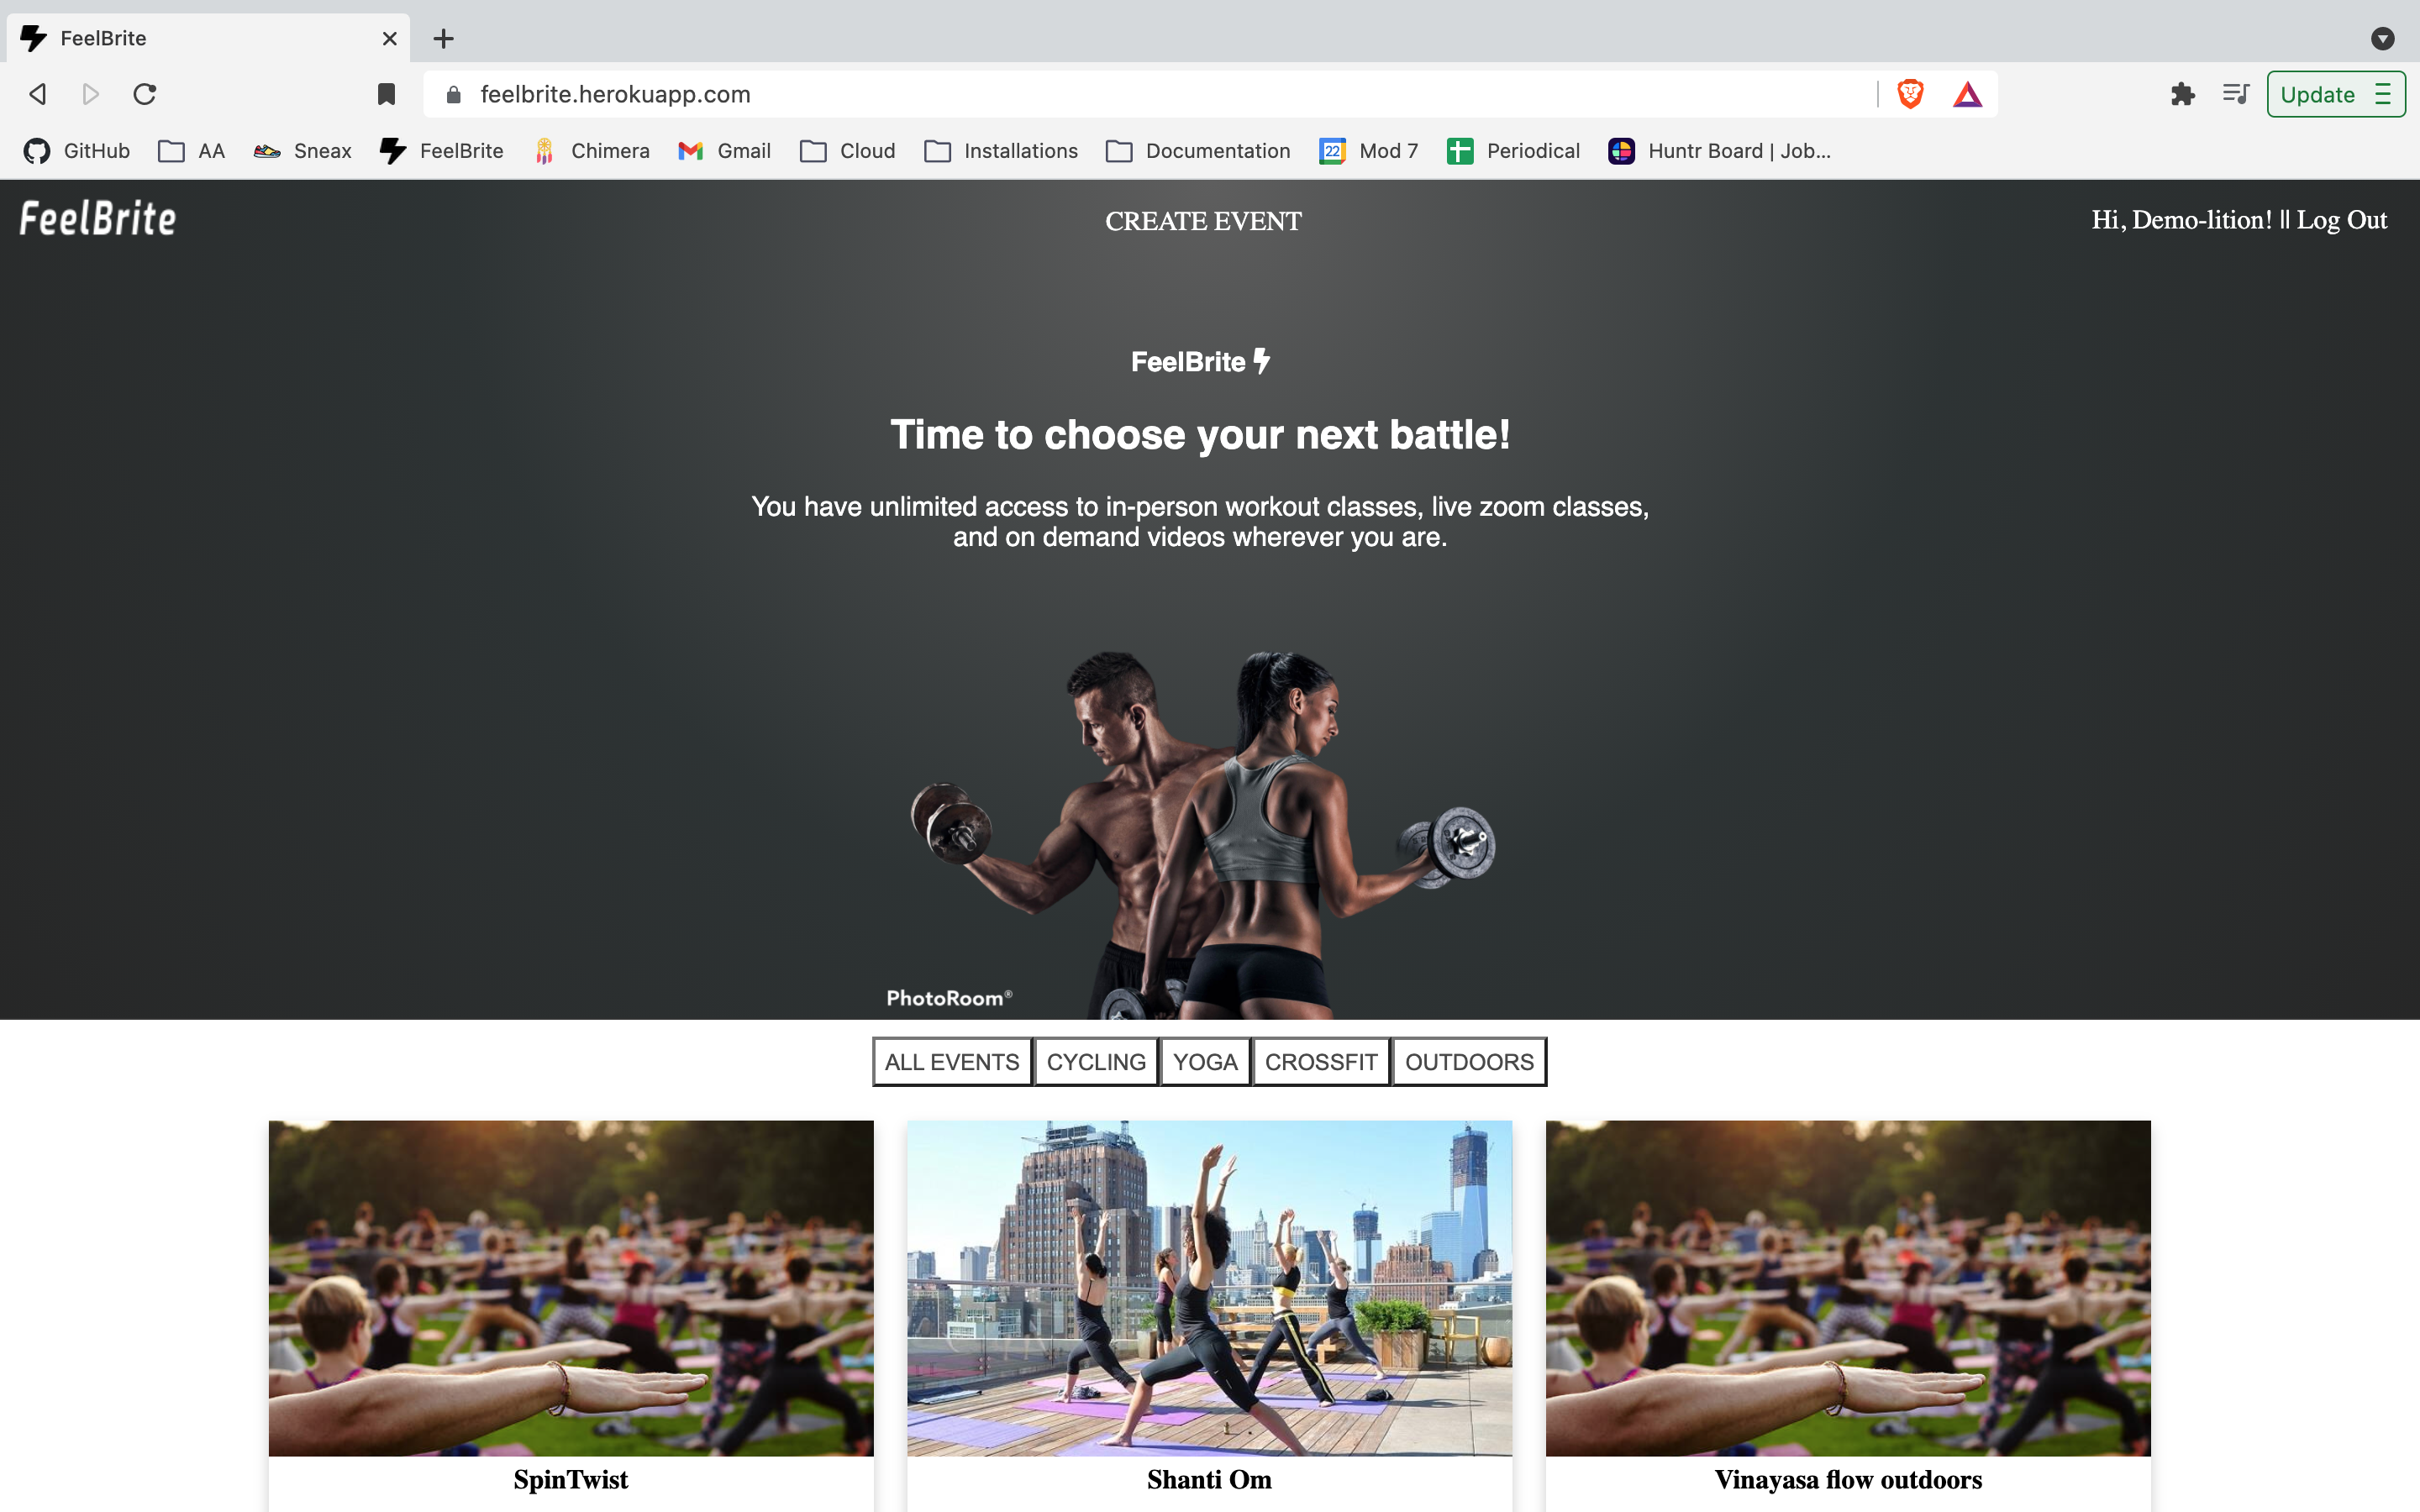
Task: Click the Brave Shields lion icon
Action: 1910,94
